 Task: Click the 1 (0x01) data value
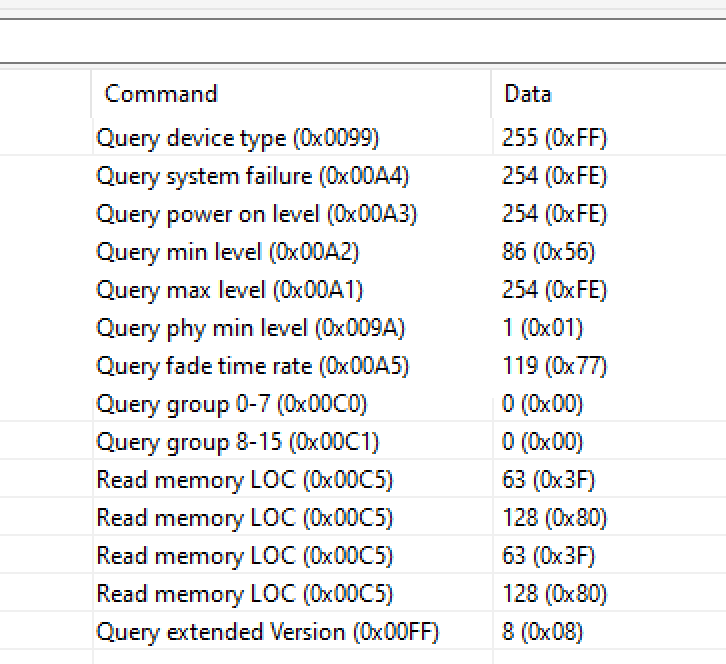point(543,328)
